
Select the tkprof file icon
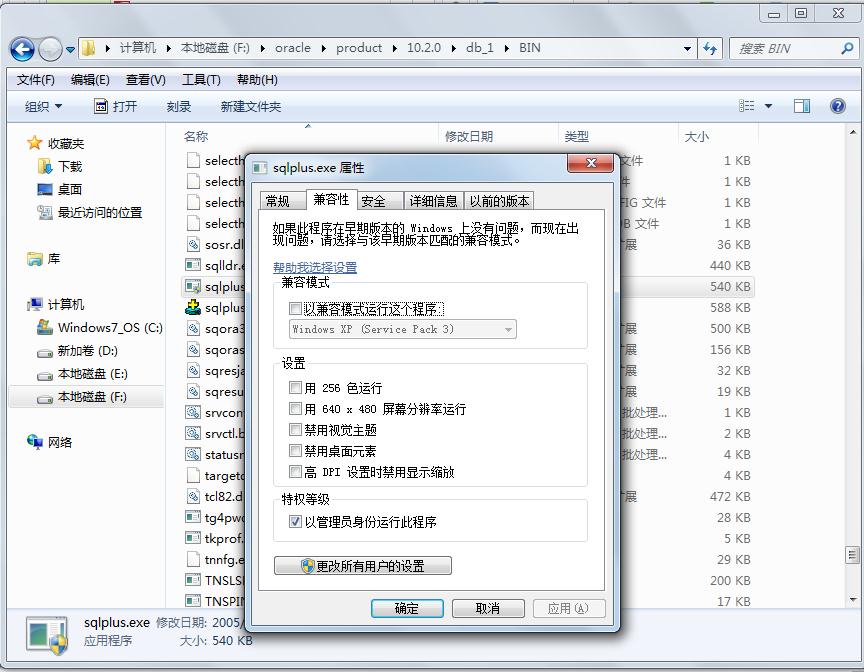click(x=193, y=538)
